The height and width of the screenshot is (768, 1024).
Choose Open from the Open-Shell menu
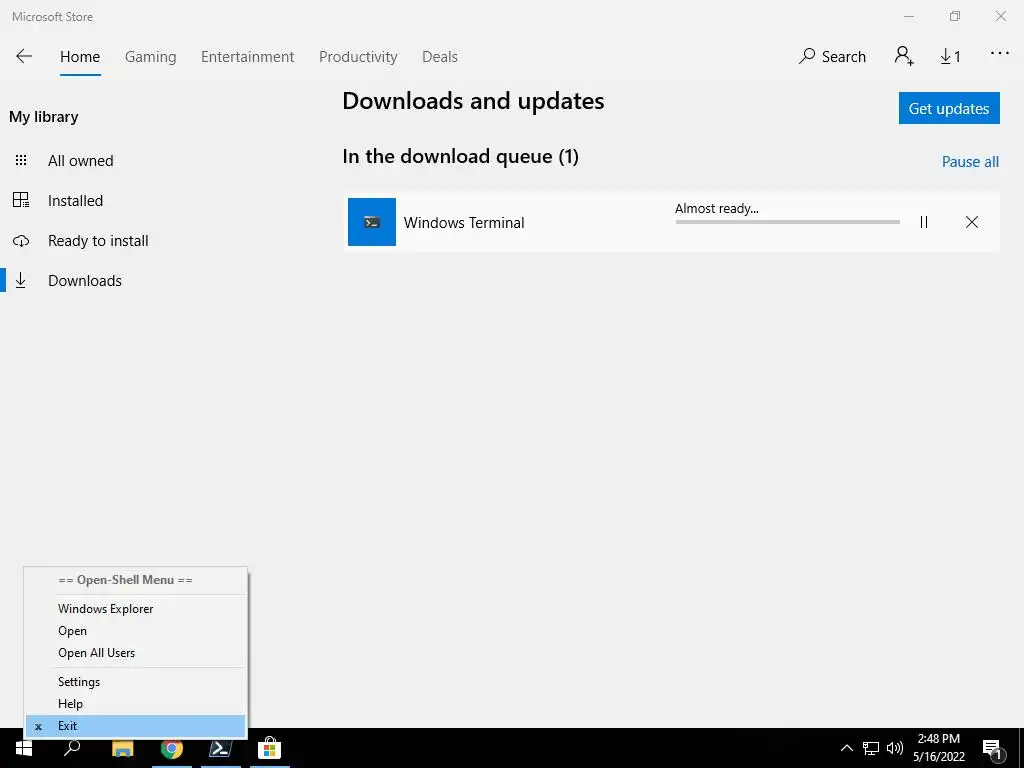coord(135,631)
